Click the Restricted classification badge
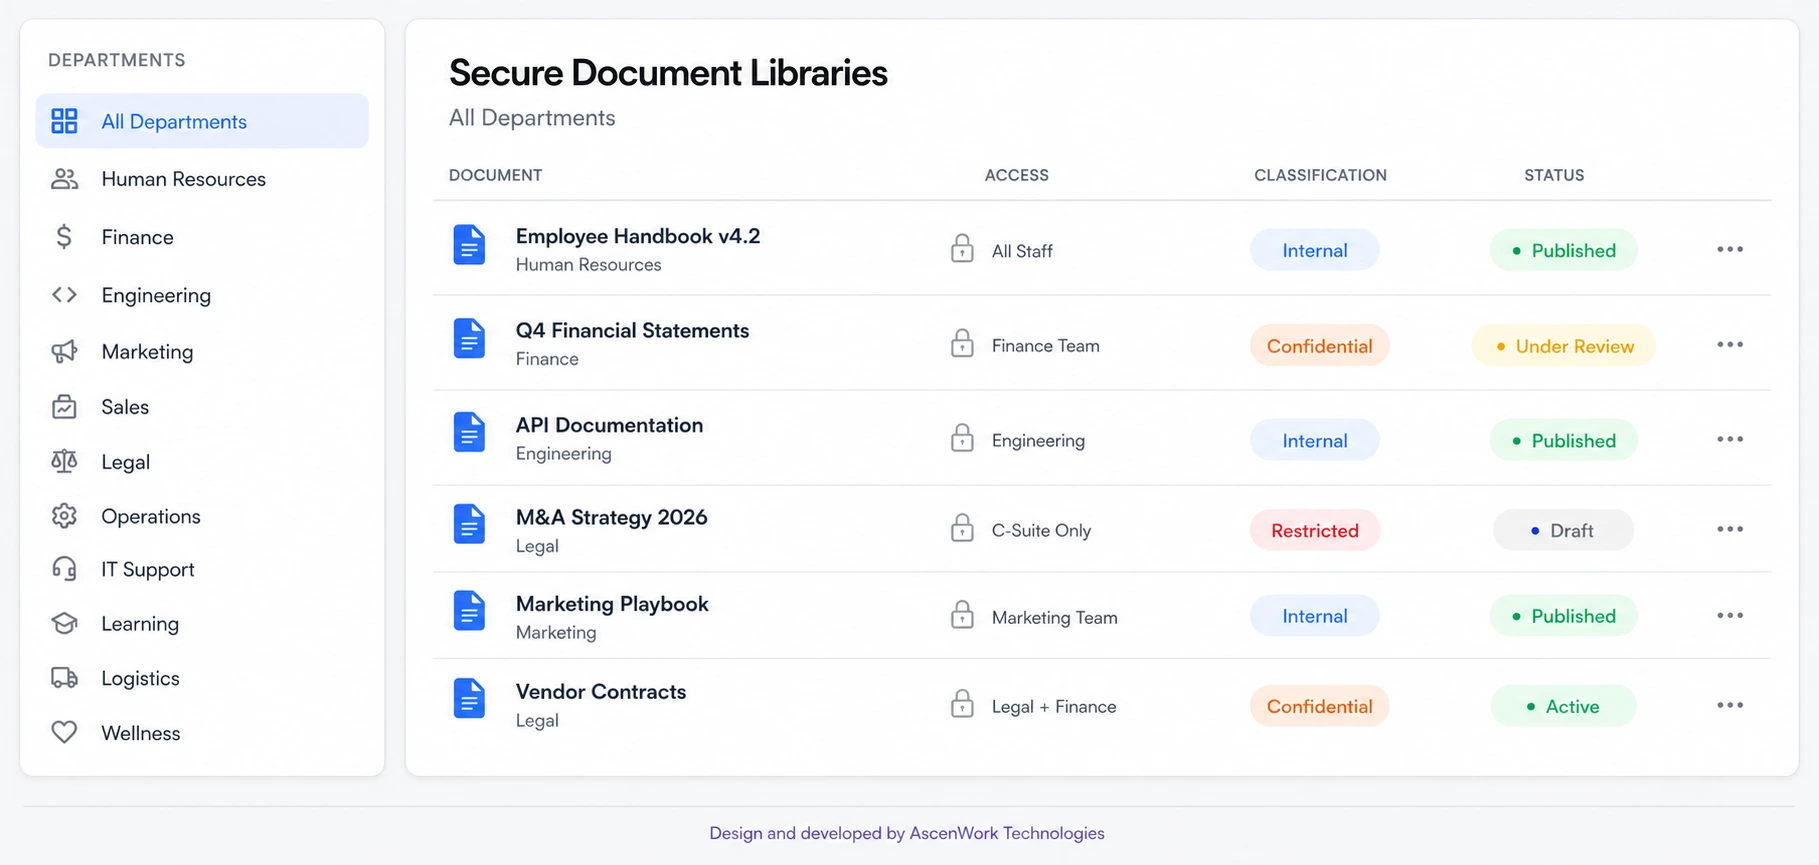The height and width of the screenshot is (865, 1819). pyautogui.click(x=1315, y=530)
